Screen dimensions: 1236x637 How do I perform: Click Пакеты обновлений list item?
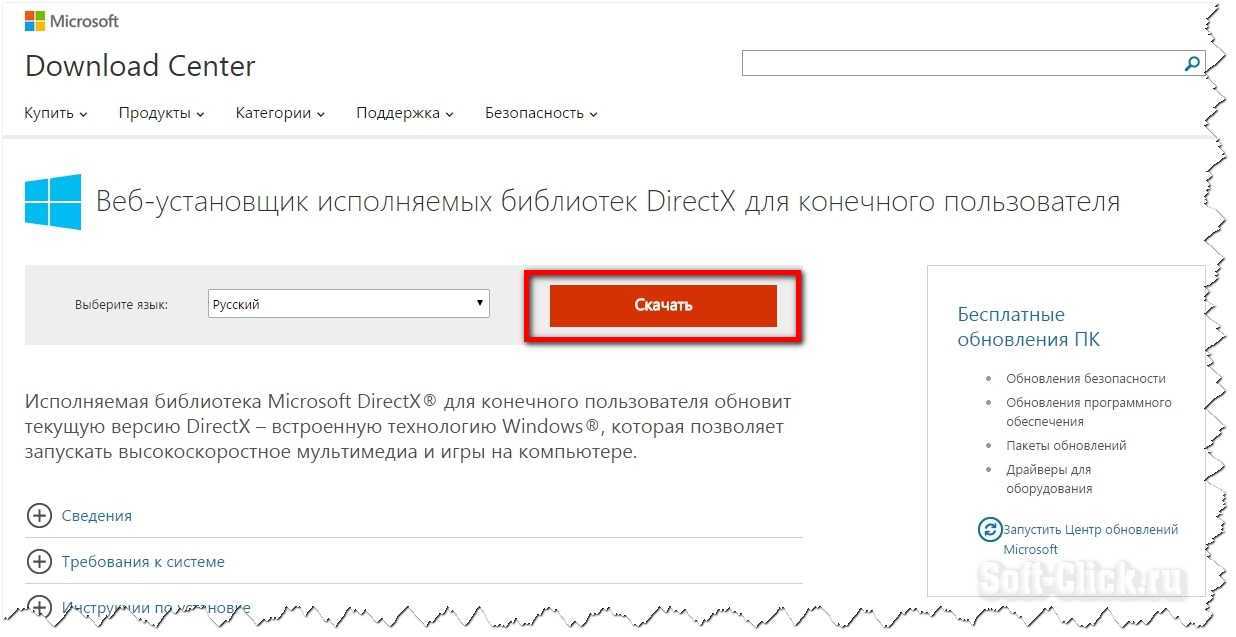(x=1066, y=446)
